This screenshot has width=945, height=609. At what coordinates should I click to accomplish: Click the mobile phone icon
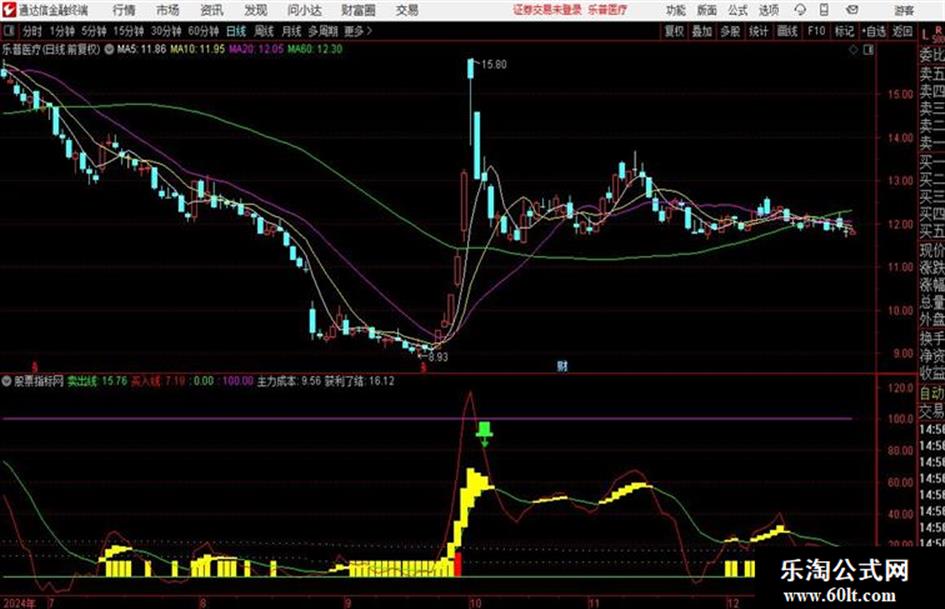pos(824,10)
